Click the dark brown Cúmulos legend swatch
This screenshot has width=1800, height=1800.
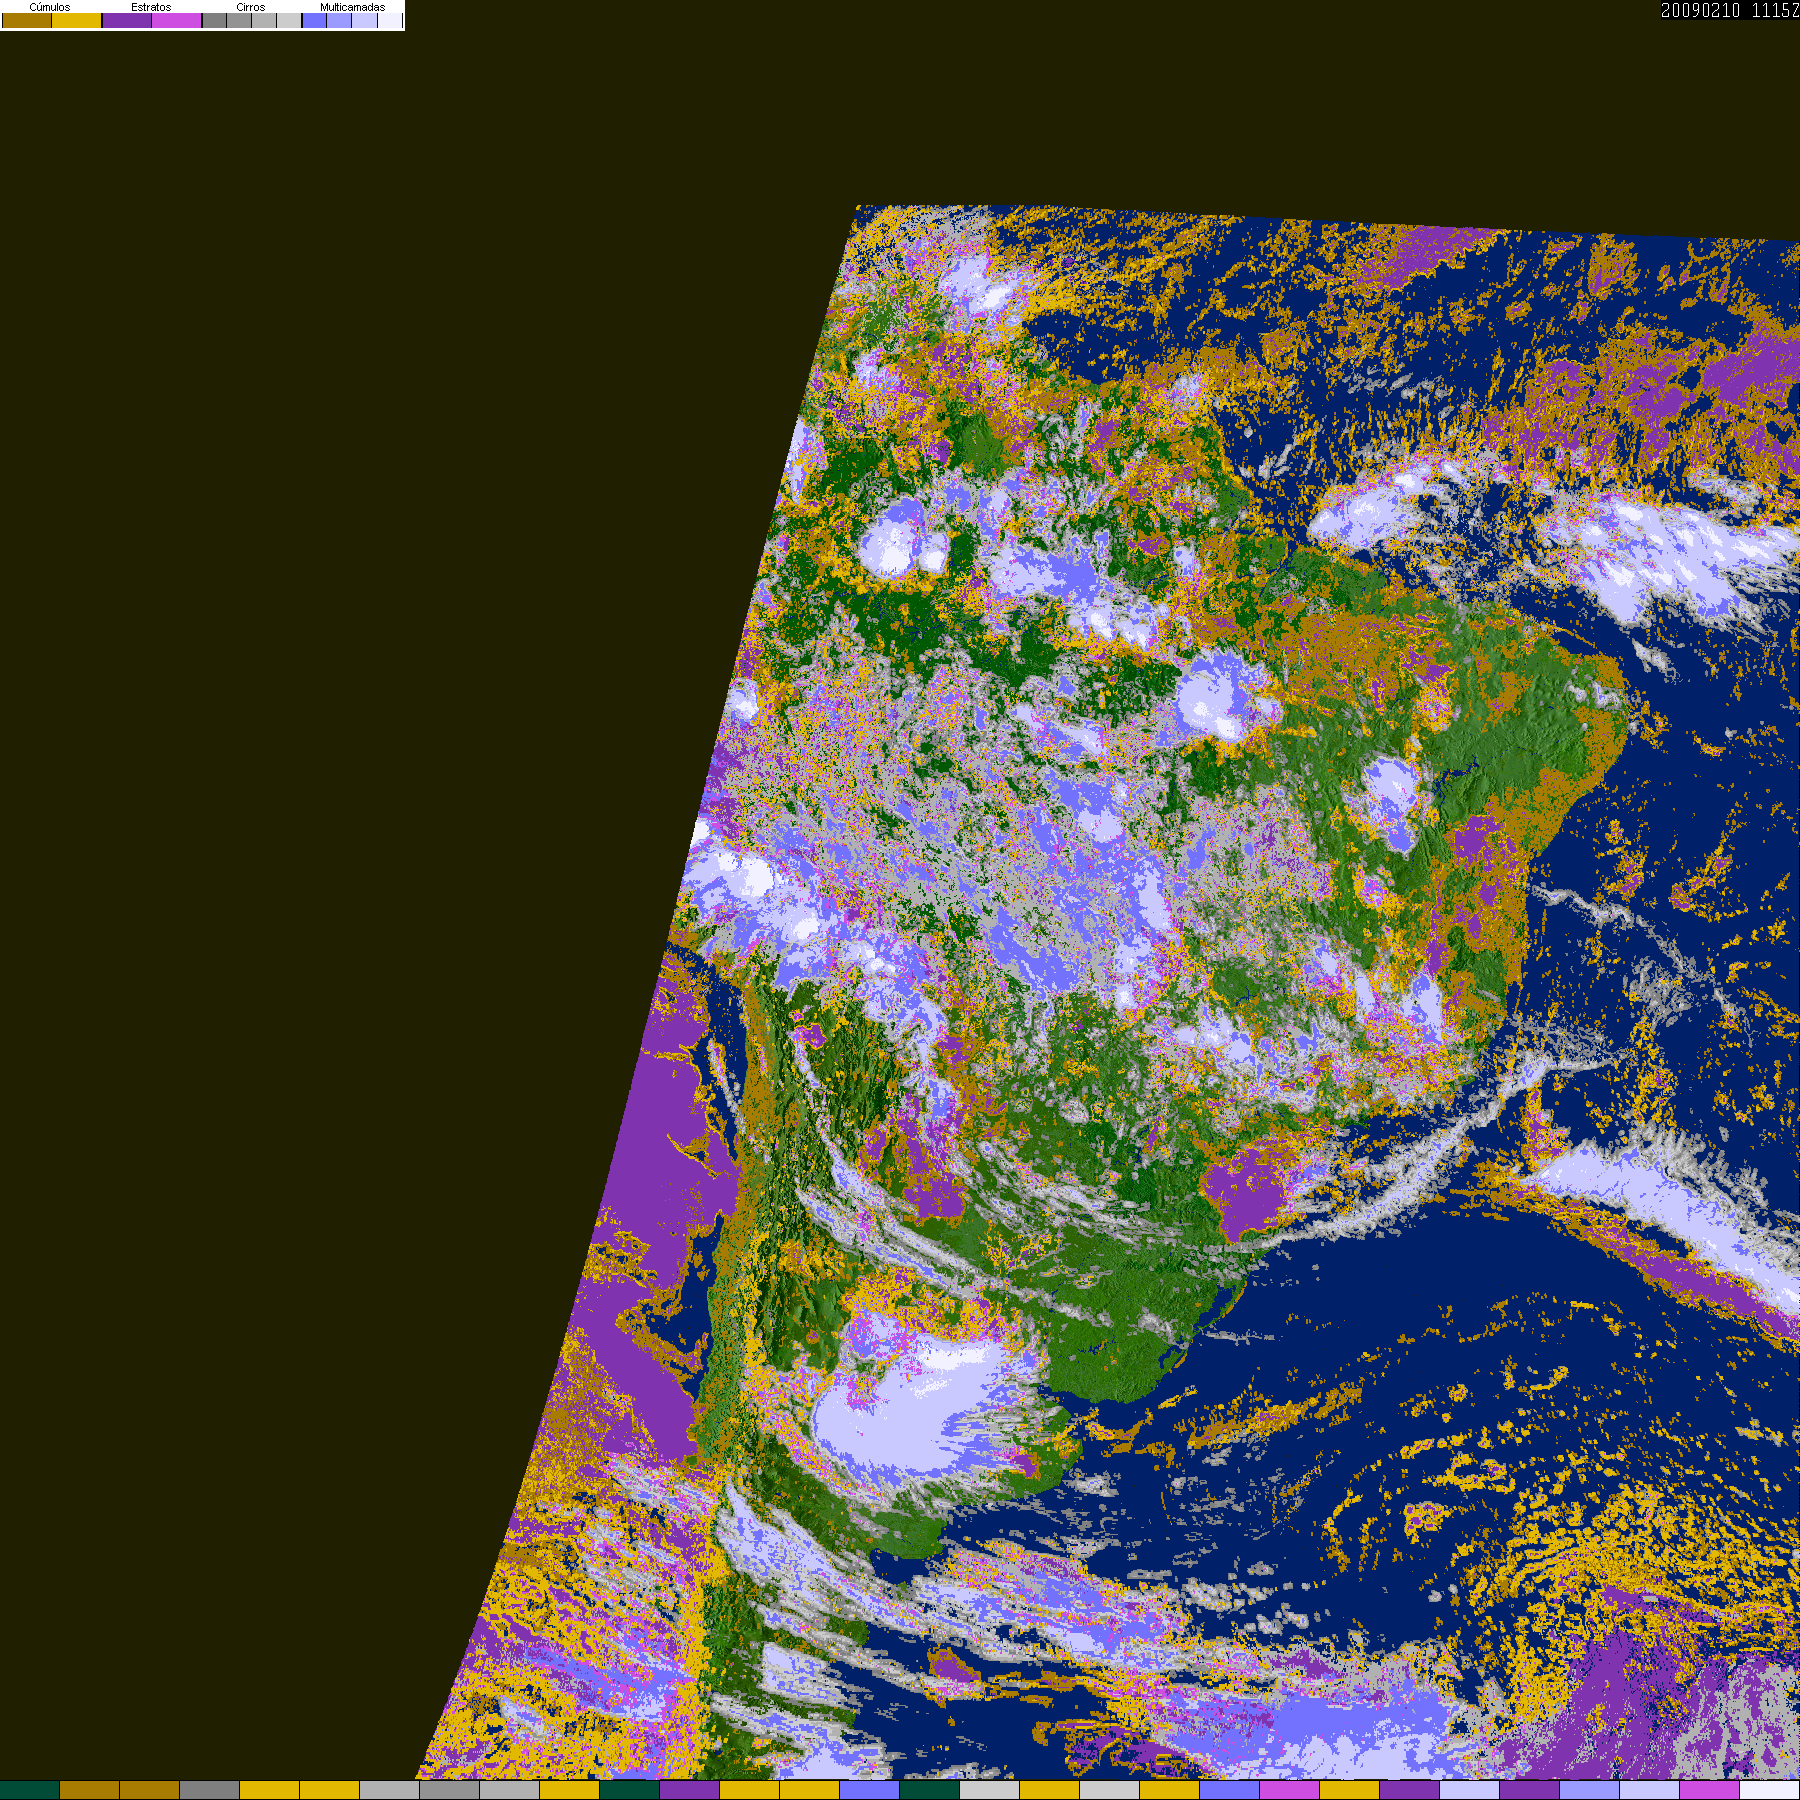point(27,21)
